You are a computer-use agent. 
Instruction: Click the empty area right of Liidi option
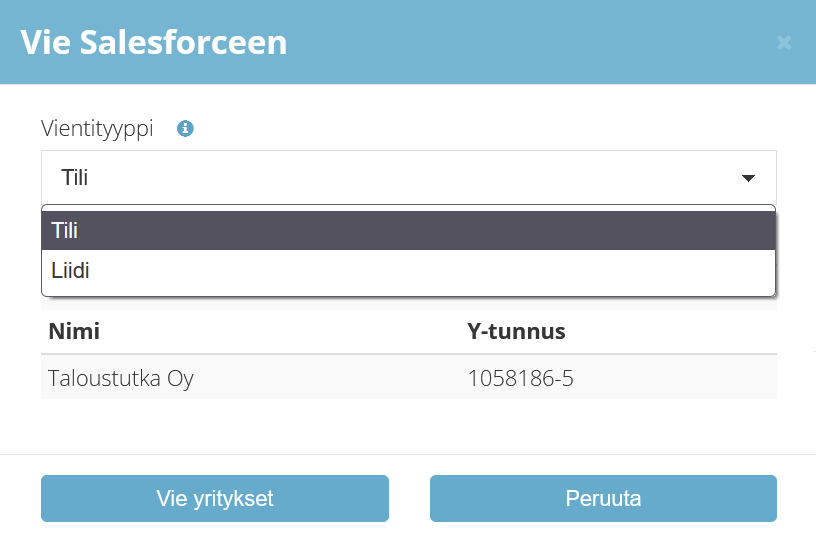point(432,271)
